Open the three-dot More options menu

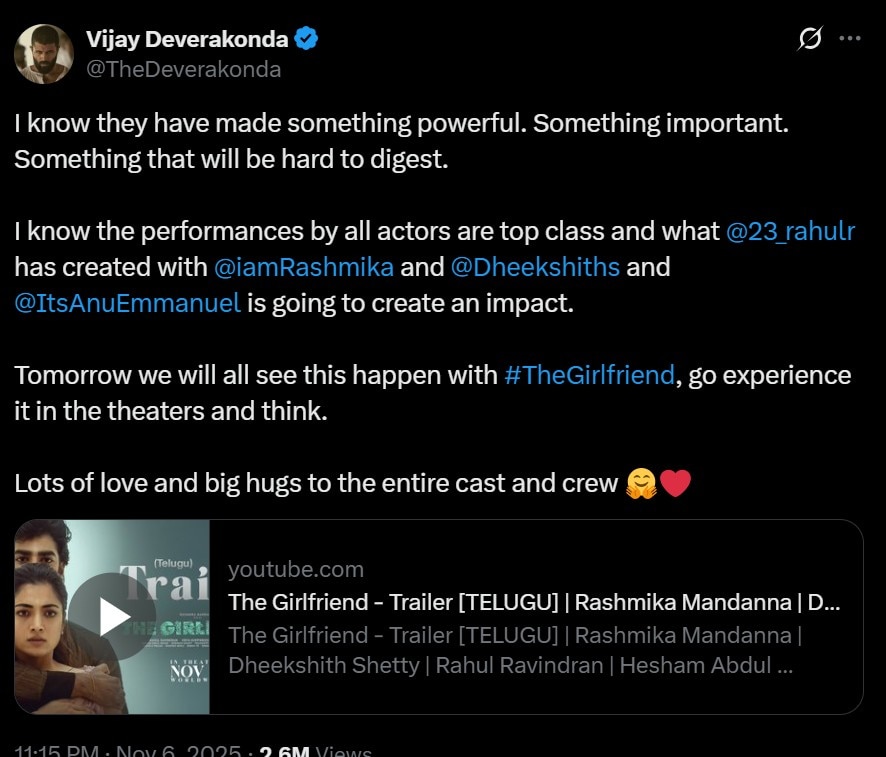point(849,39)
